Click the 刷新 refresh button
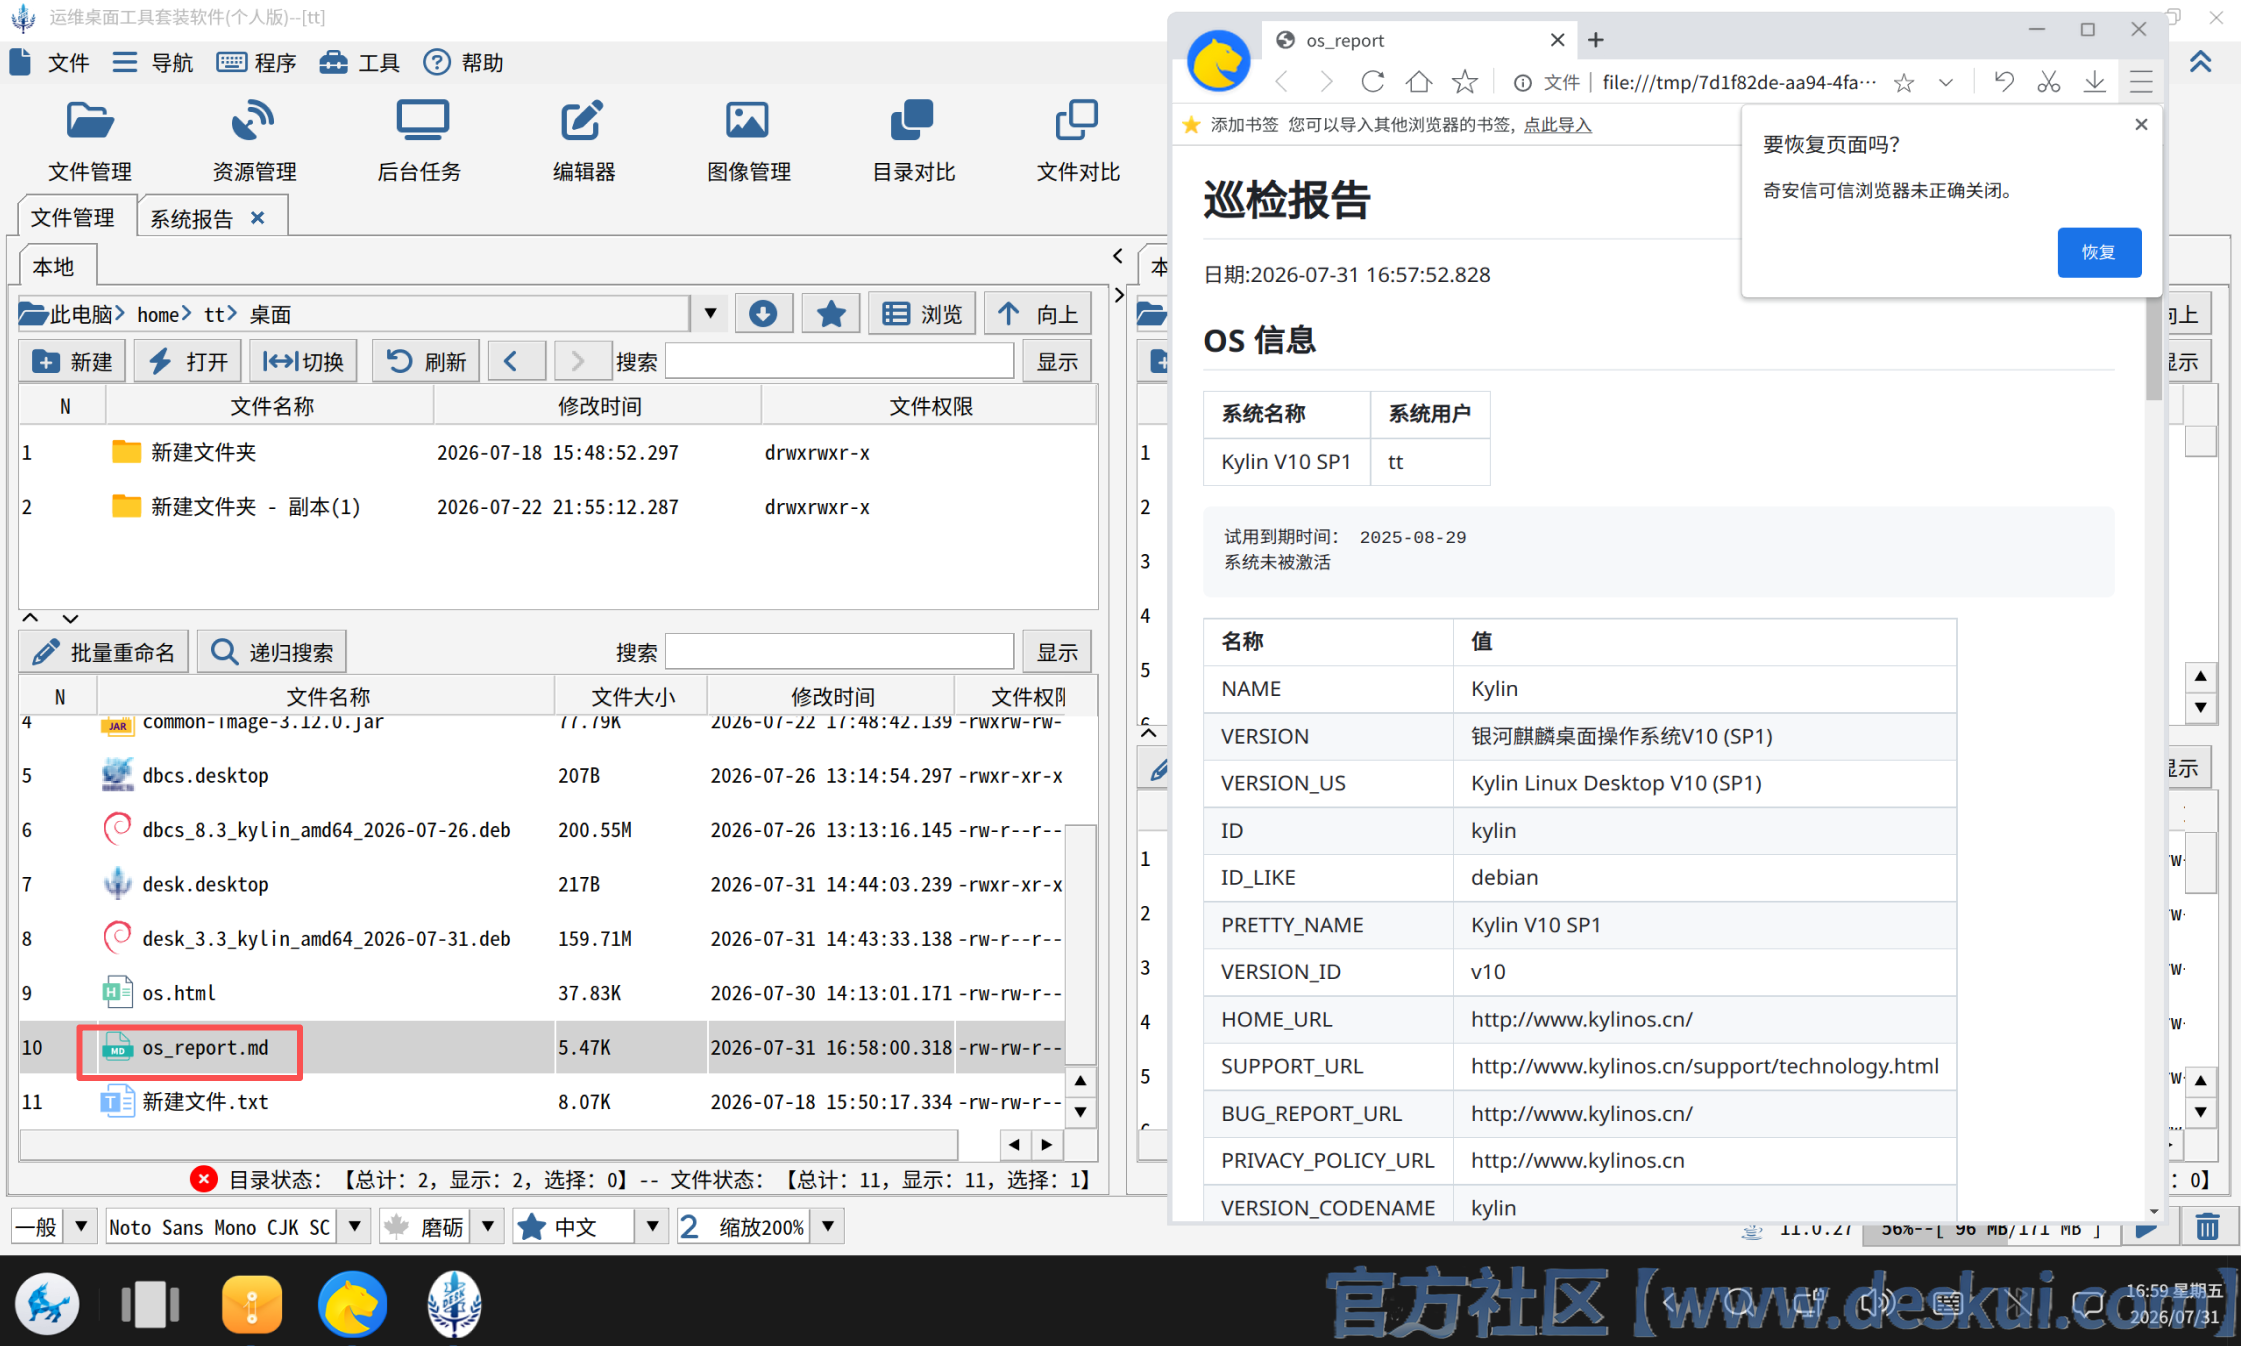This screenshot has height=1346, width=2241. pos(426,361)
